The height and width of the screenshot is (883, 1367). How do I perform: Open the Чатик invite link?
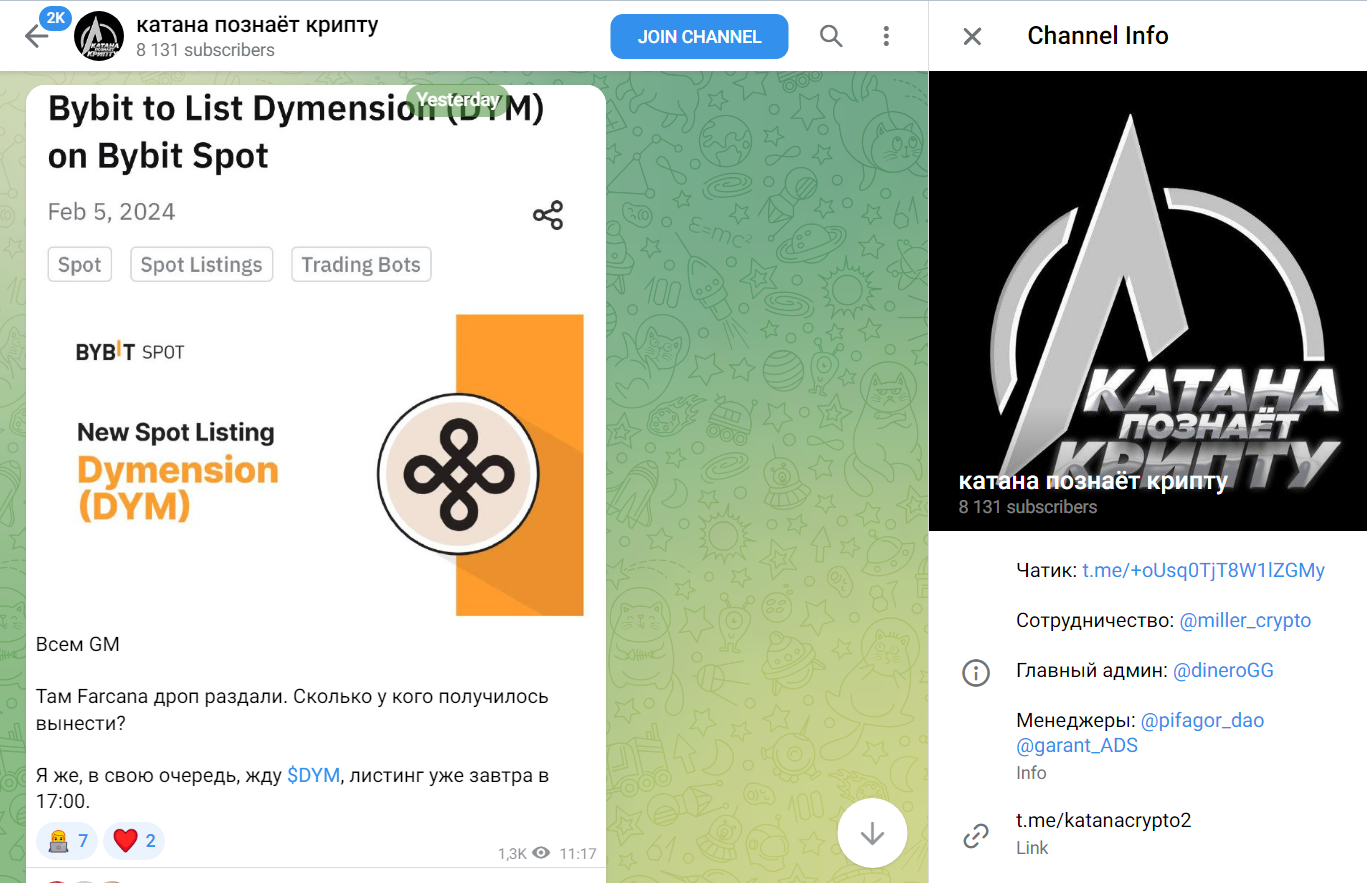click(x=1203, y=571)
